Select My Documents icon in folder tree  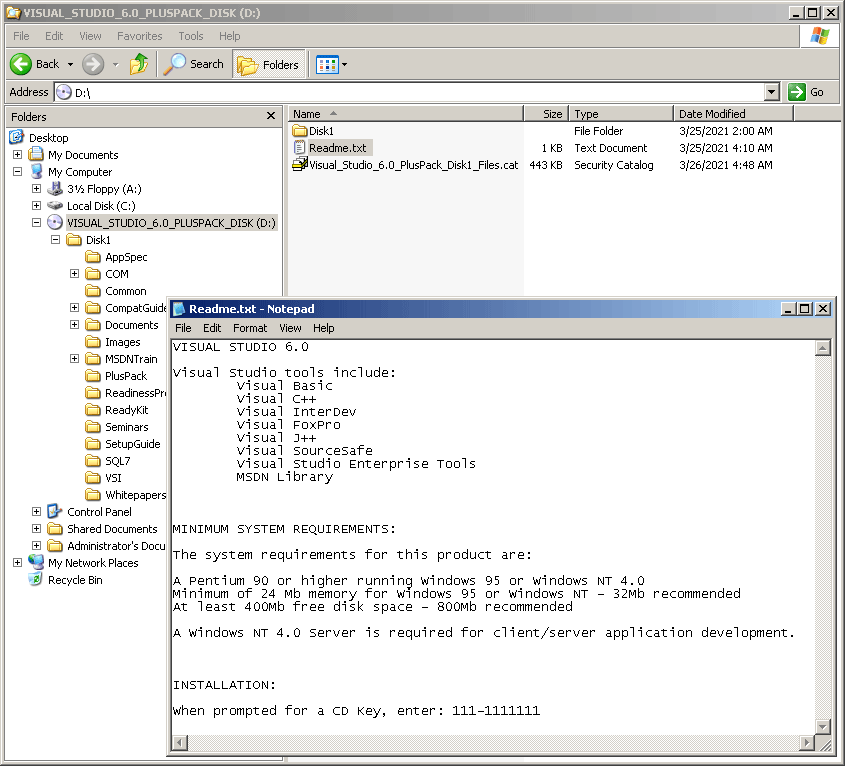36,155
